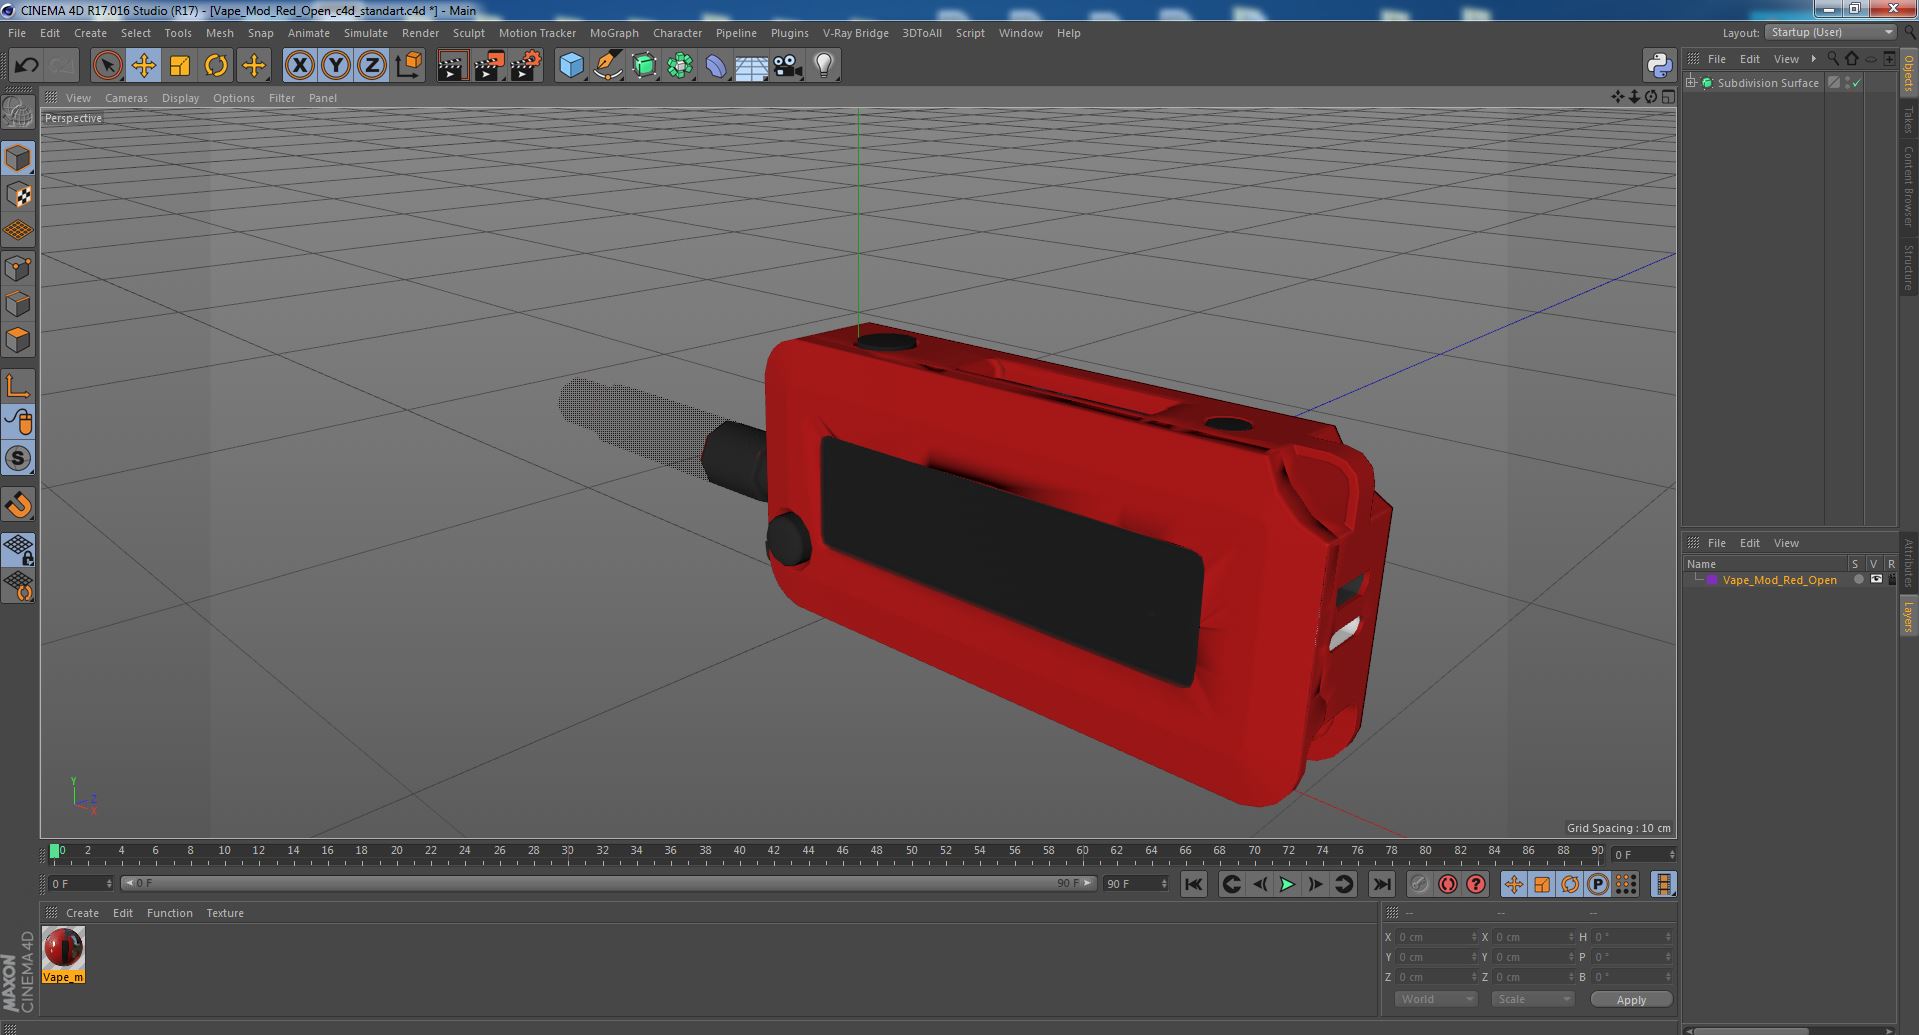The width and height of the screenshot is (1919, 1035).
Task: Open the Content Browser side tab
Action: coord(1908,186)
